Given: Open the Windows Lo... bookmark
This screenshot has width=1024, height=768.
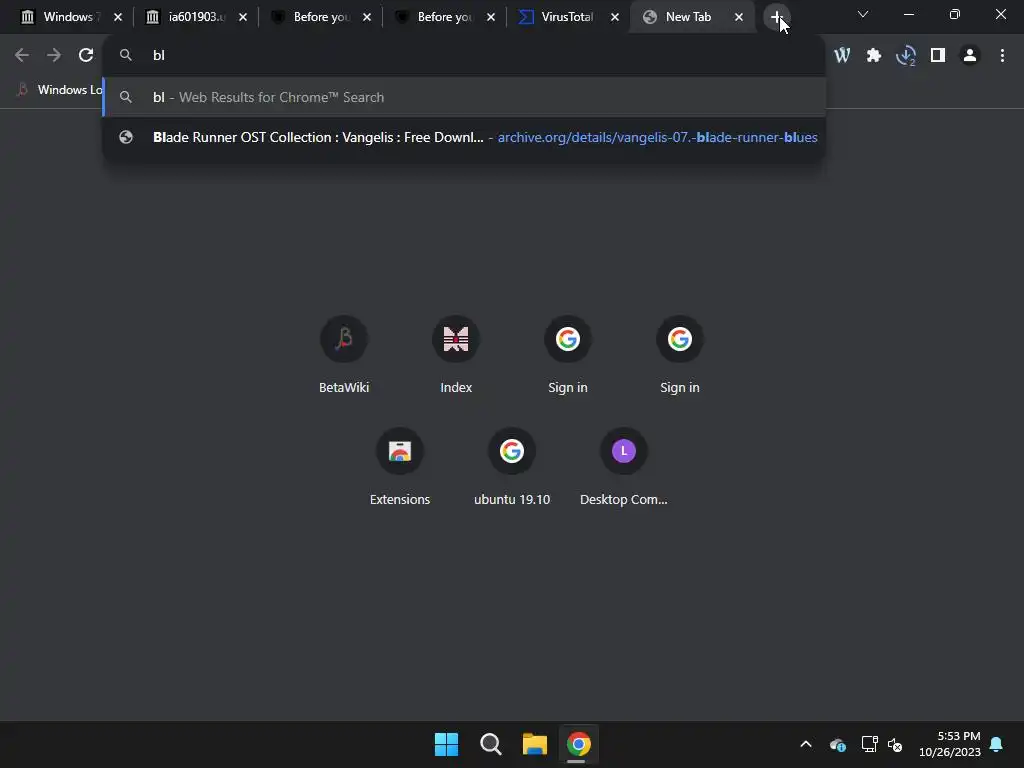Looking at the screenshot, I should (x=59, y=90).
